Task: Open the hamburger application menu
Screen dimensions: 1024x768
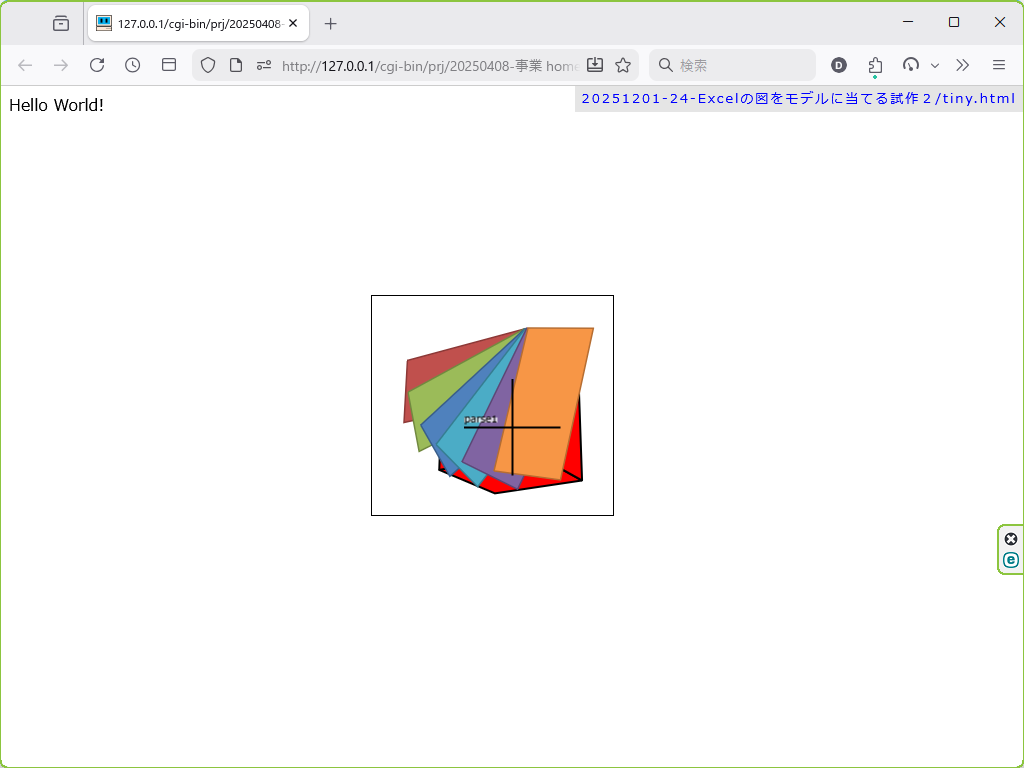Action: [998, 65]
